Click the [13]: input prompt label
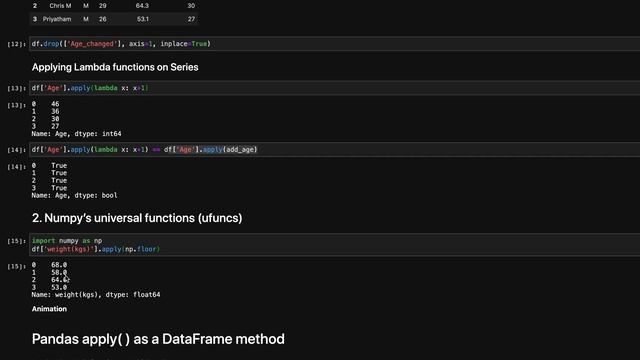The image size is (640, 360). [17, 88]
